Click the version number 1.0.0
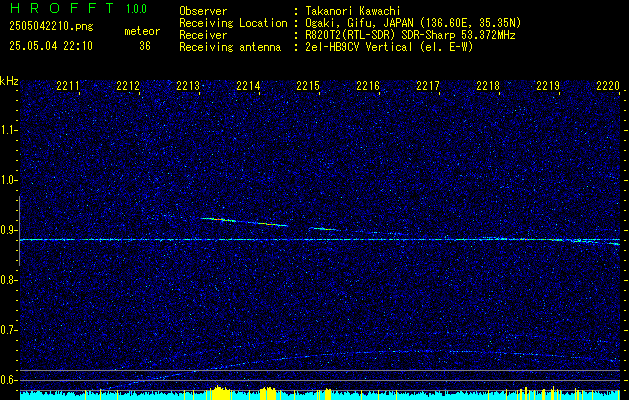 click(136, 8)
